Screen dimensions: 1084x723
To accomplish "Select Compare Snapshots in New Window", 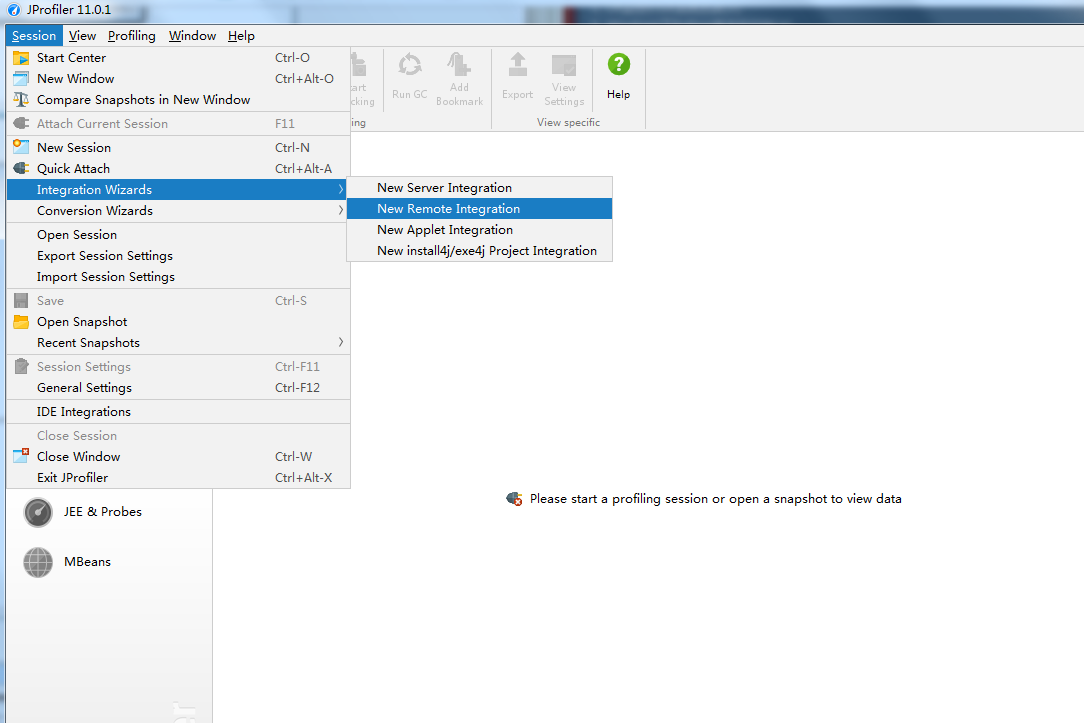I will [x=178, y=100].
